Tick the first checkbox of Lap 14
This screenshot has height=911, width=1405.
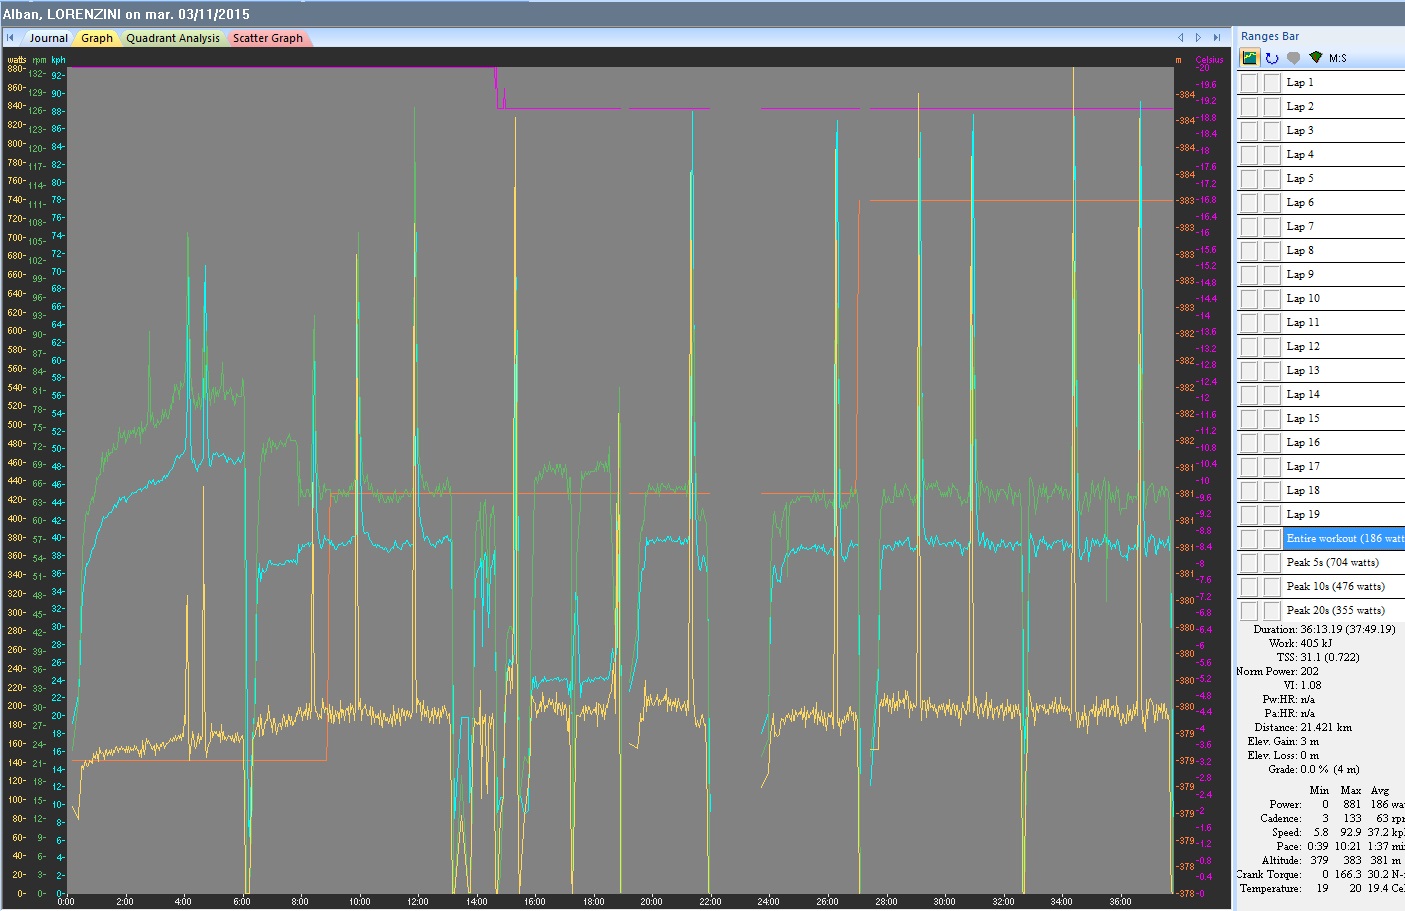click(x=1249, y=395)
